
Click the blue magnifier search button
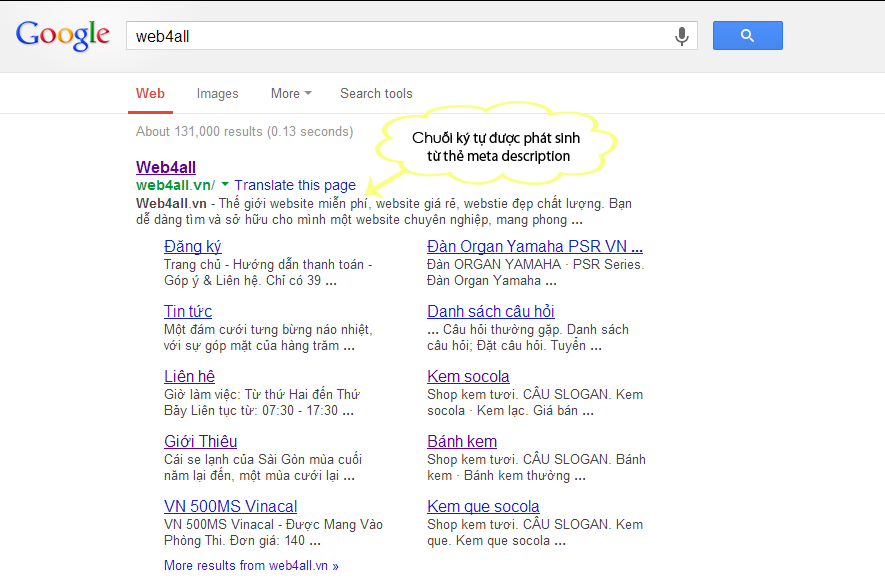click(747, 36)
